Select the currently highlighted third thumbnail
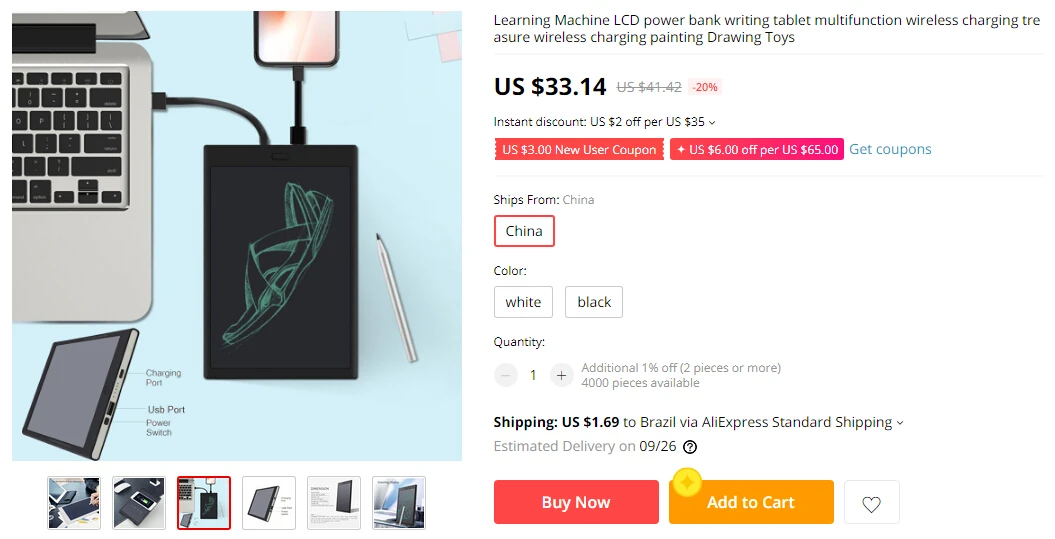 coord(204,503)
